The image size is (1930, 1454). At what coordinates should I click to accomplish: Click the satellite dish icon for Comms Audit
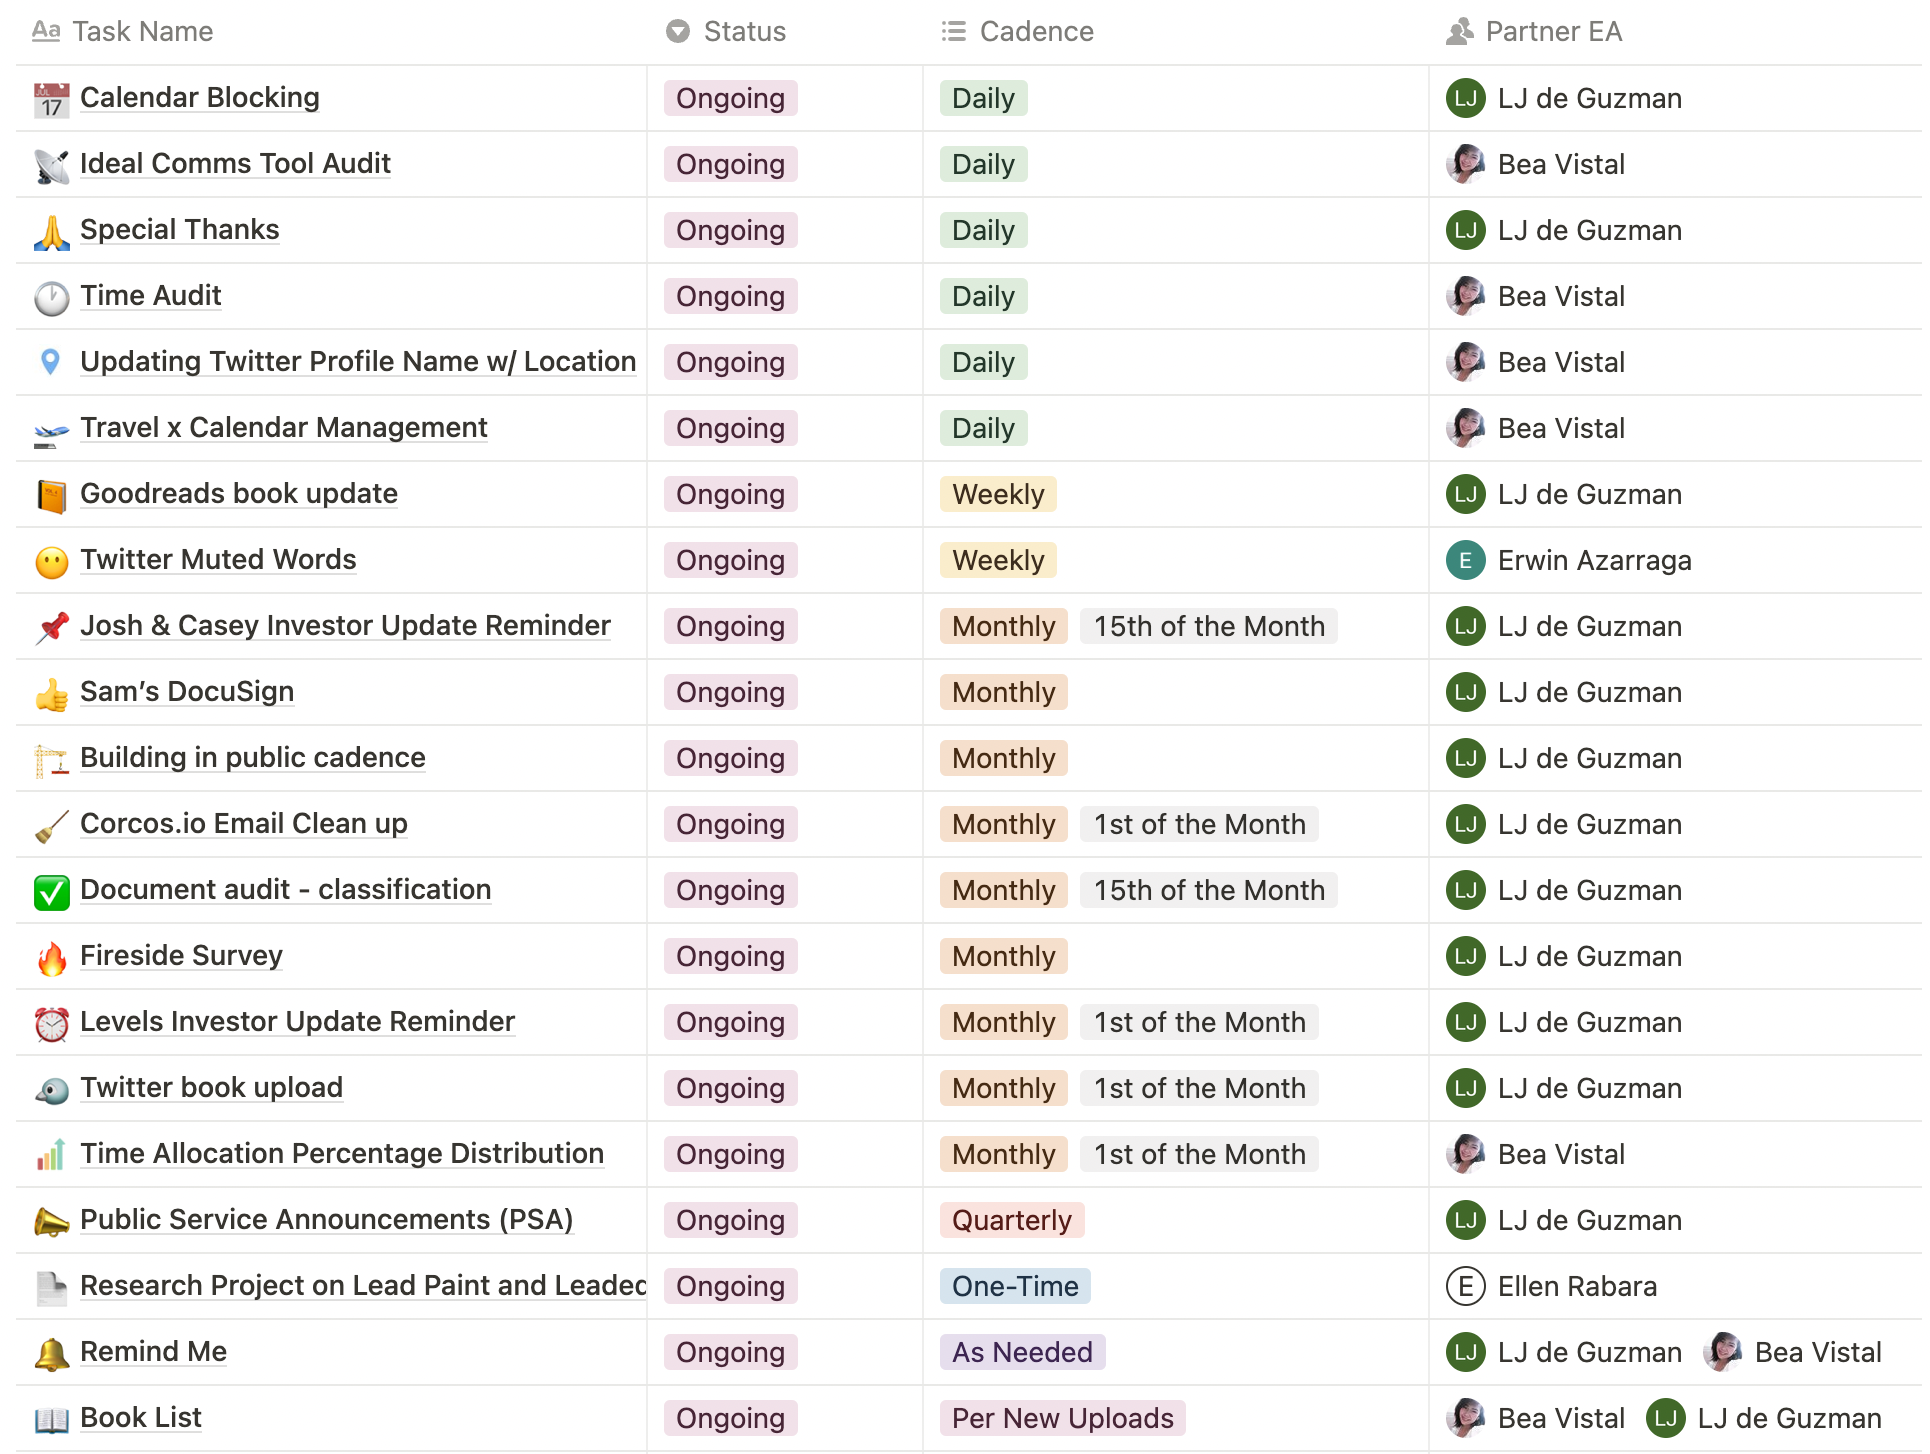coord(51,165)
